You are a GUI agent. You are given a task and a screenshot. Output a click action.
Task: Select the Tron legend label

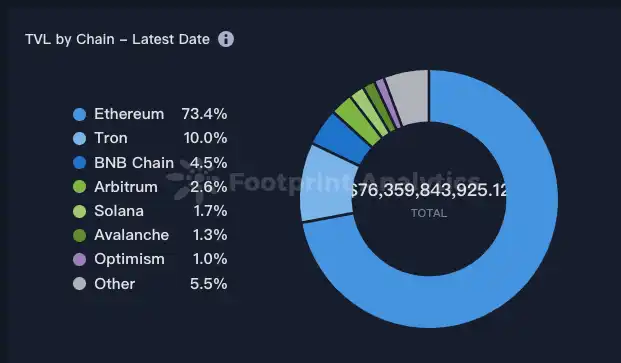tap(111, 138)
